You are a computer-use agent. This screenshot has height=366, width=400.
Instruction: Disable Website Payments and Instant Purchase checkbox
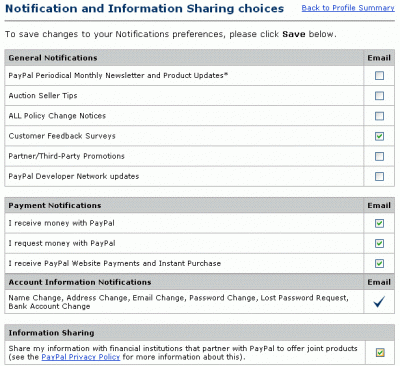(379, 263)
